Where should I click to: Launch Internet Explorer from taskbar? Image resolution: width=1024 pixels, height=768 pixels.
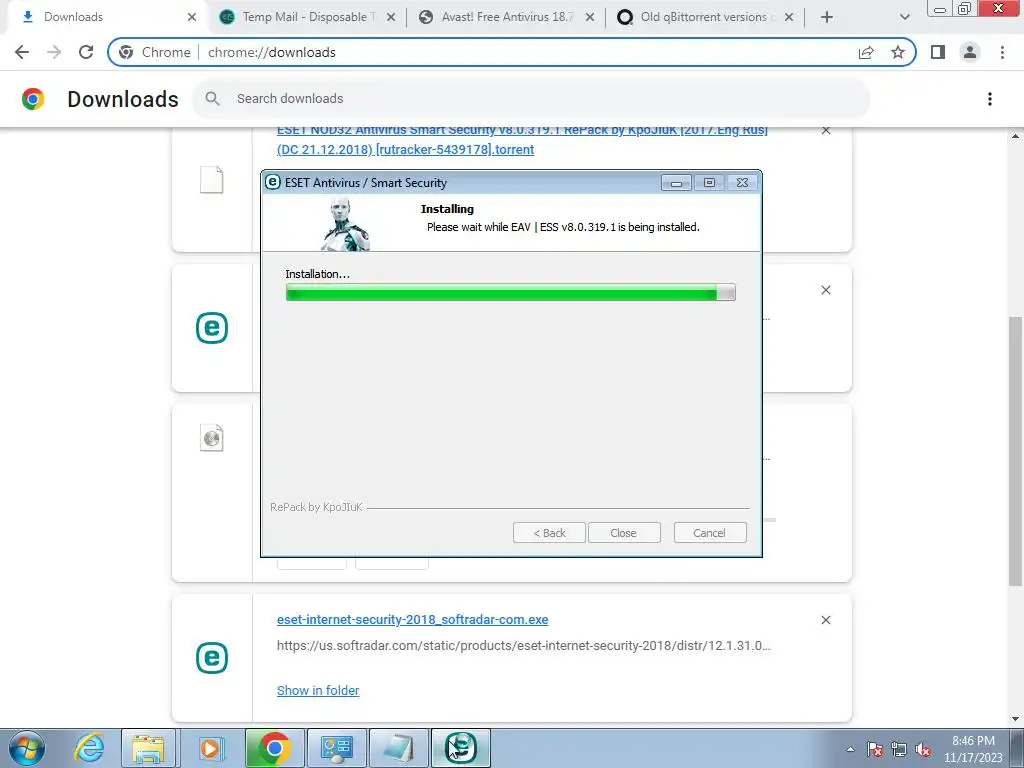[x=88, y=748]
